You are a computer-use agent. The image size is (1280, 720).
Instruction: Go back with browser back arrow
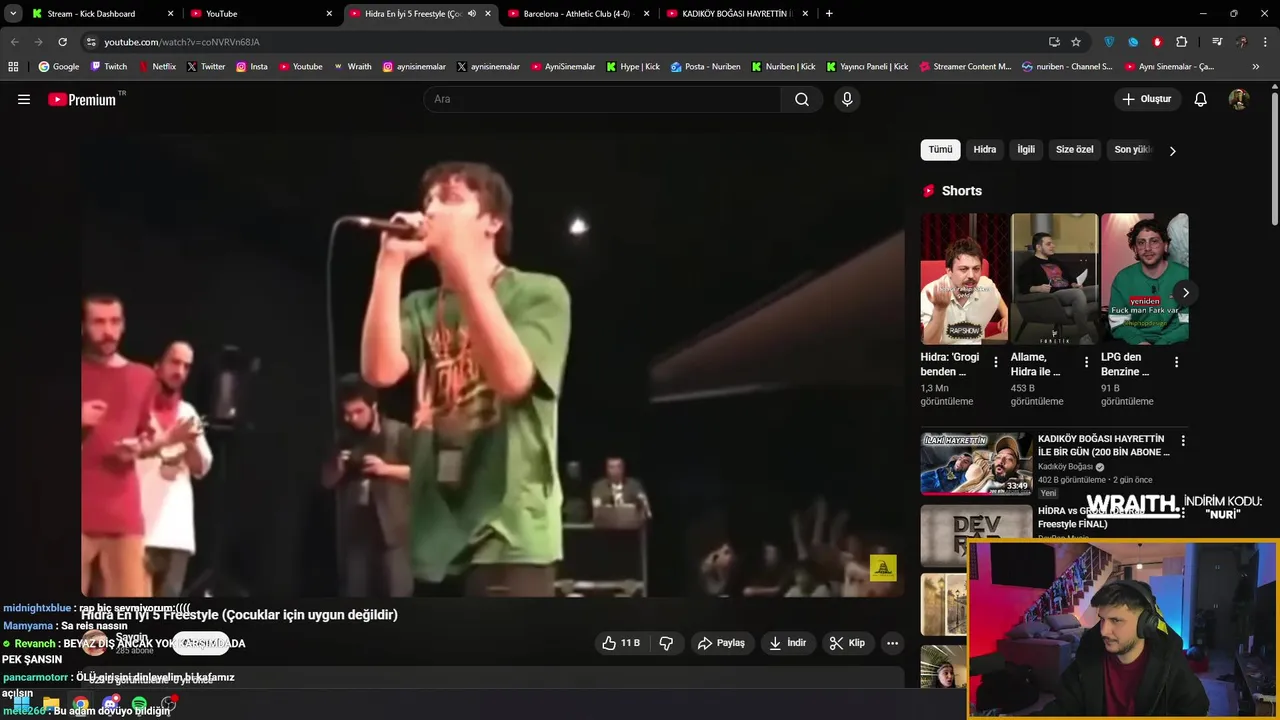(x=14, y=42)
